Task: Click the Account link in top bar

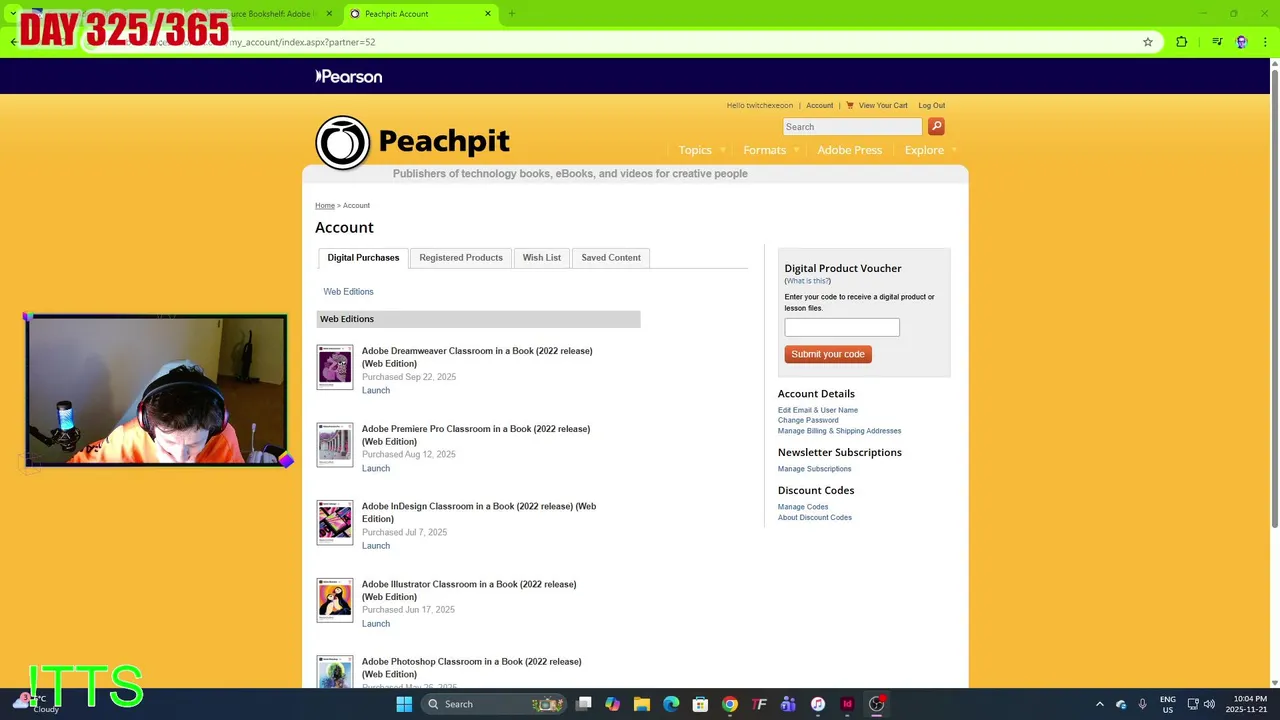Action: 820,105
